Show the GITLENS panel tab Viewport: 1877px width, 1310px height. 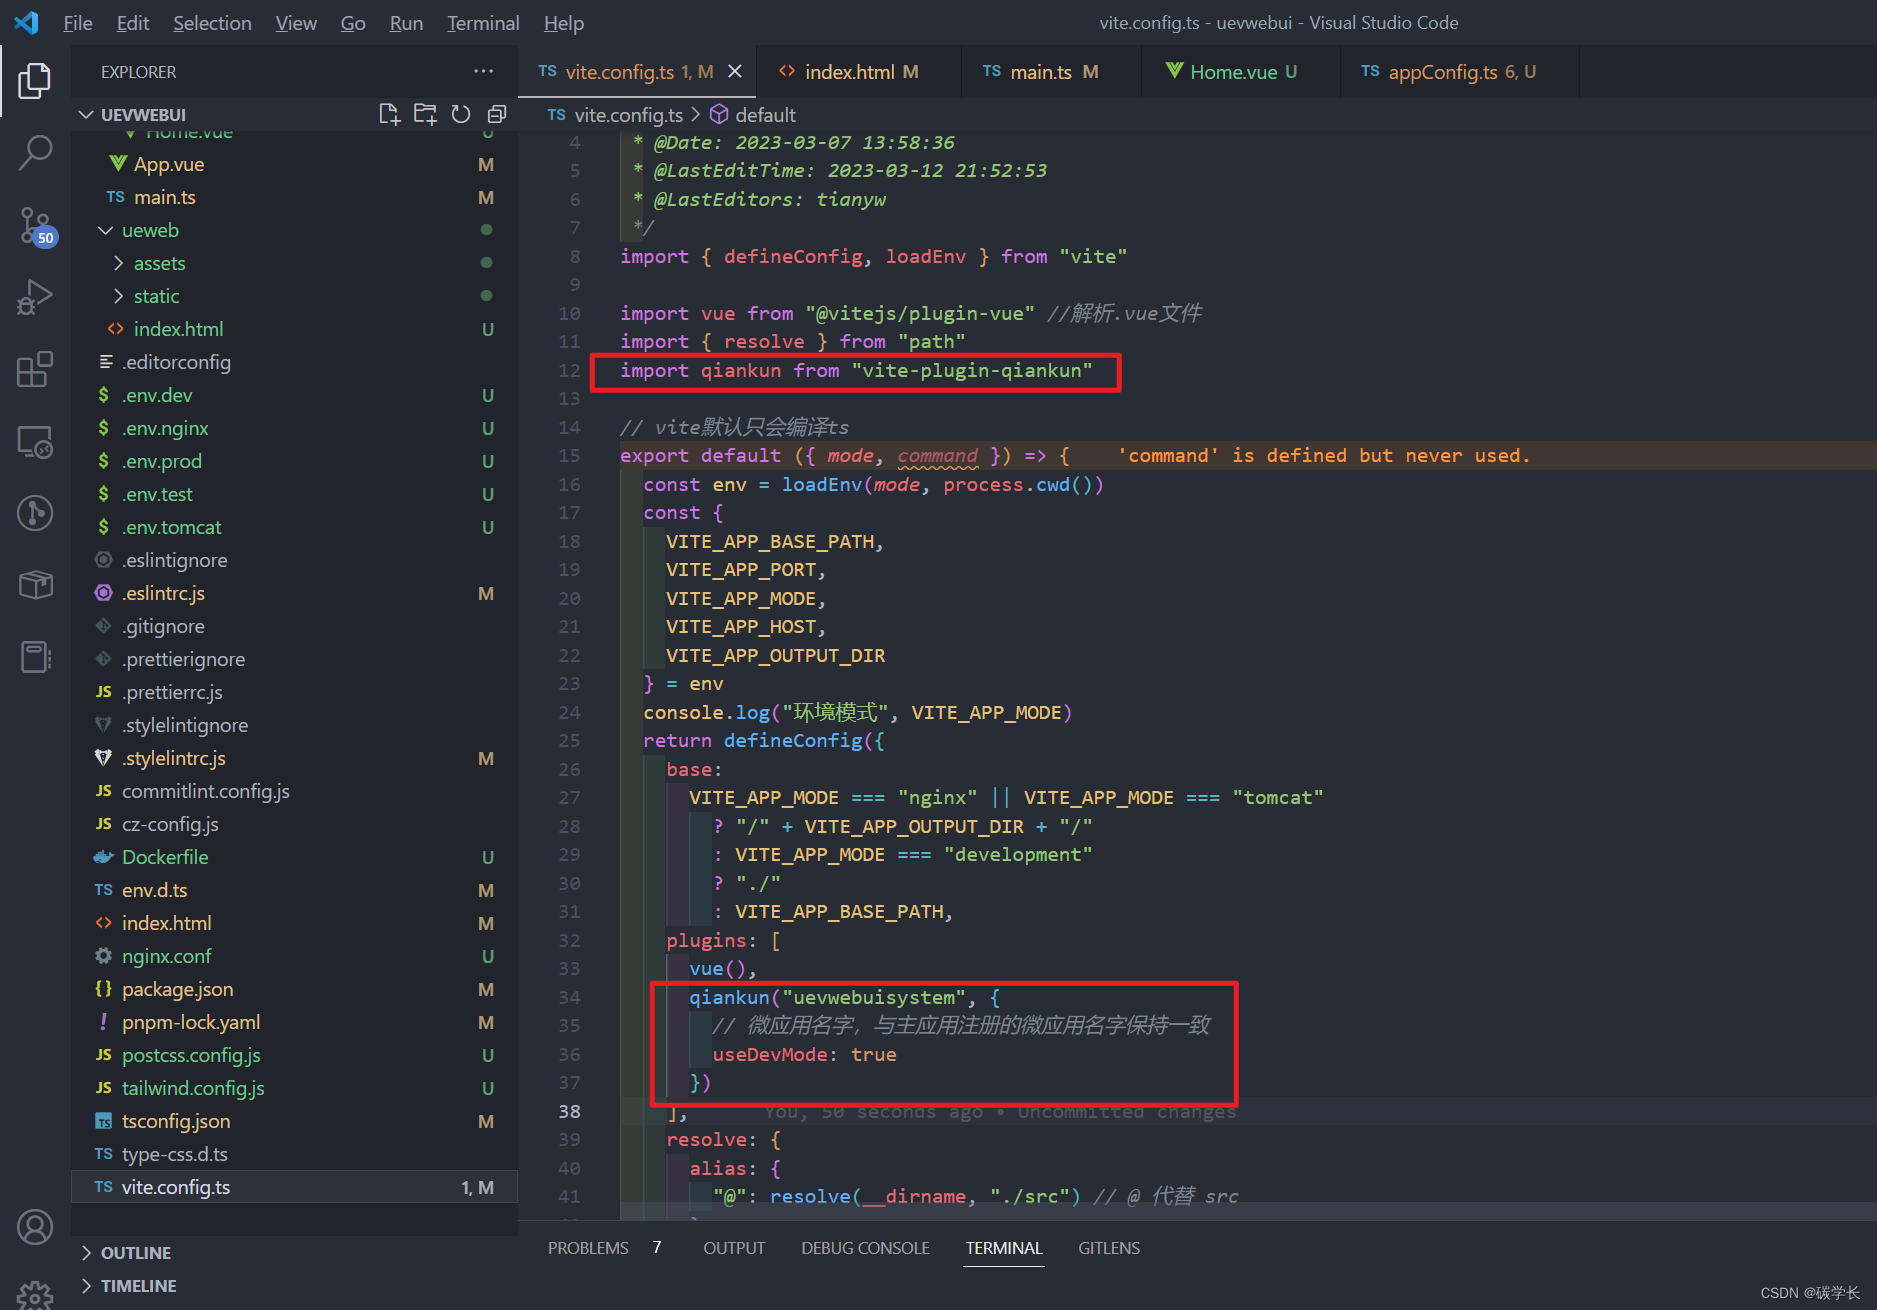1109,1248
